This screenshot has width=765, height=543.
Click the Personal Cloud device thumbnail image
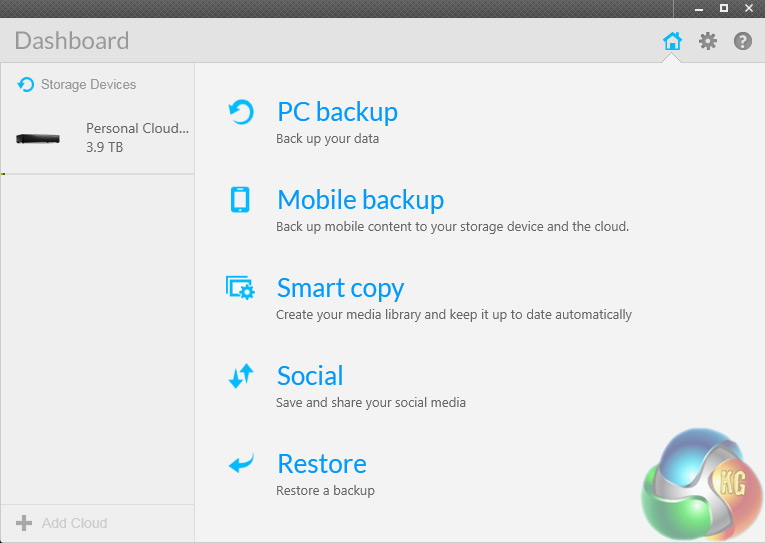38,138
